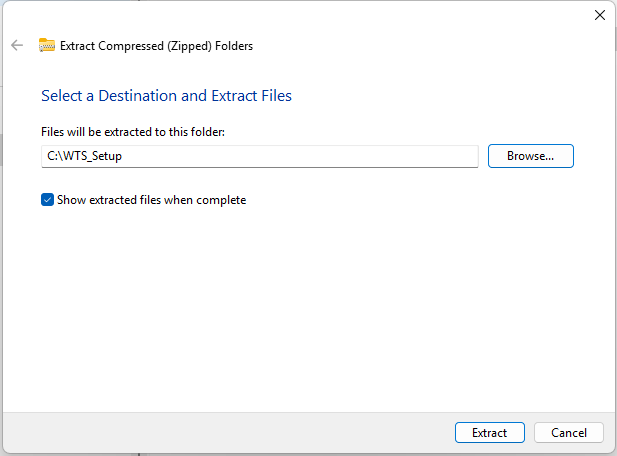Image resolution: width=617 pixels, height=456 pixels.
Task: Uncheck Show extracted files when complete
Action: [47, 200]
